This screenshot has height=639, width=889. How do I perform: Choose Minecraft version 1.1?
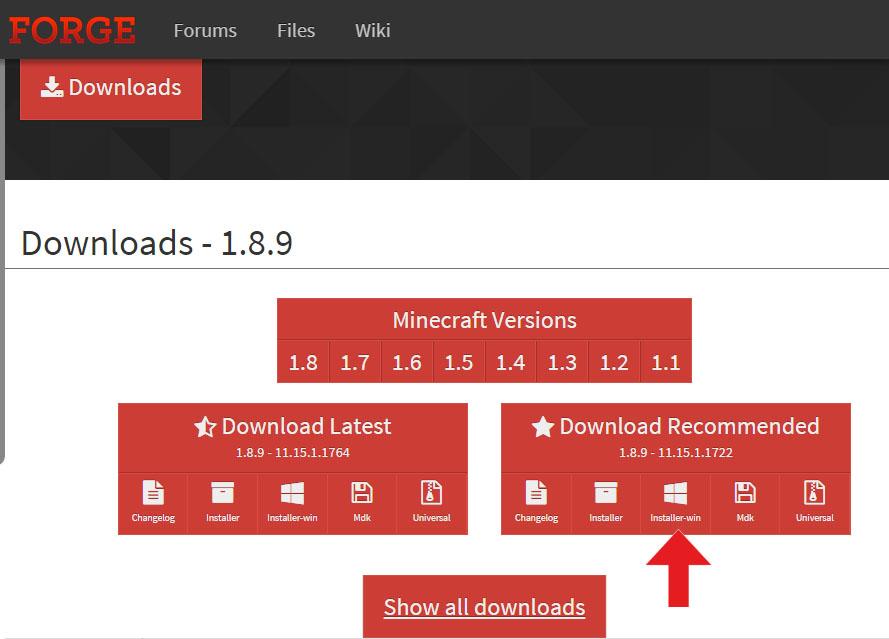point(666,362)
